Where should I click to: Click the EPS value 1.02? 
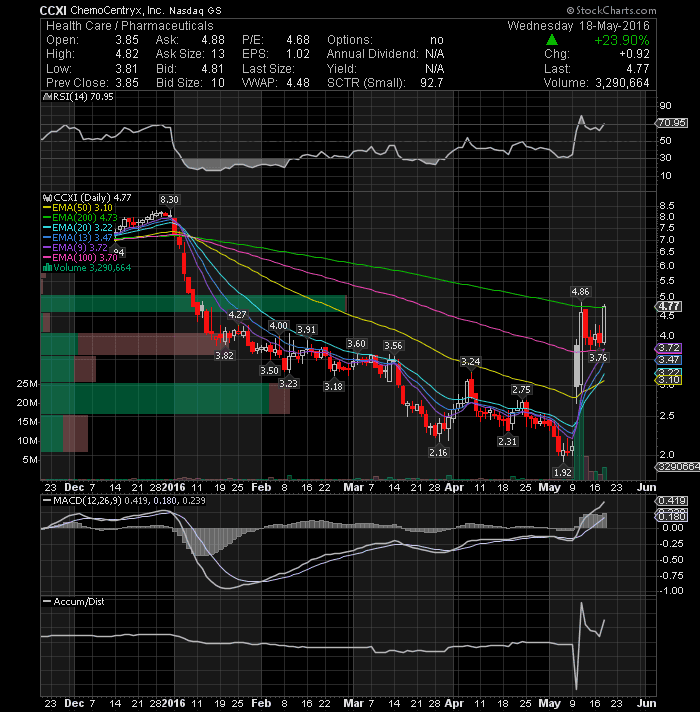pos(298,54)
